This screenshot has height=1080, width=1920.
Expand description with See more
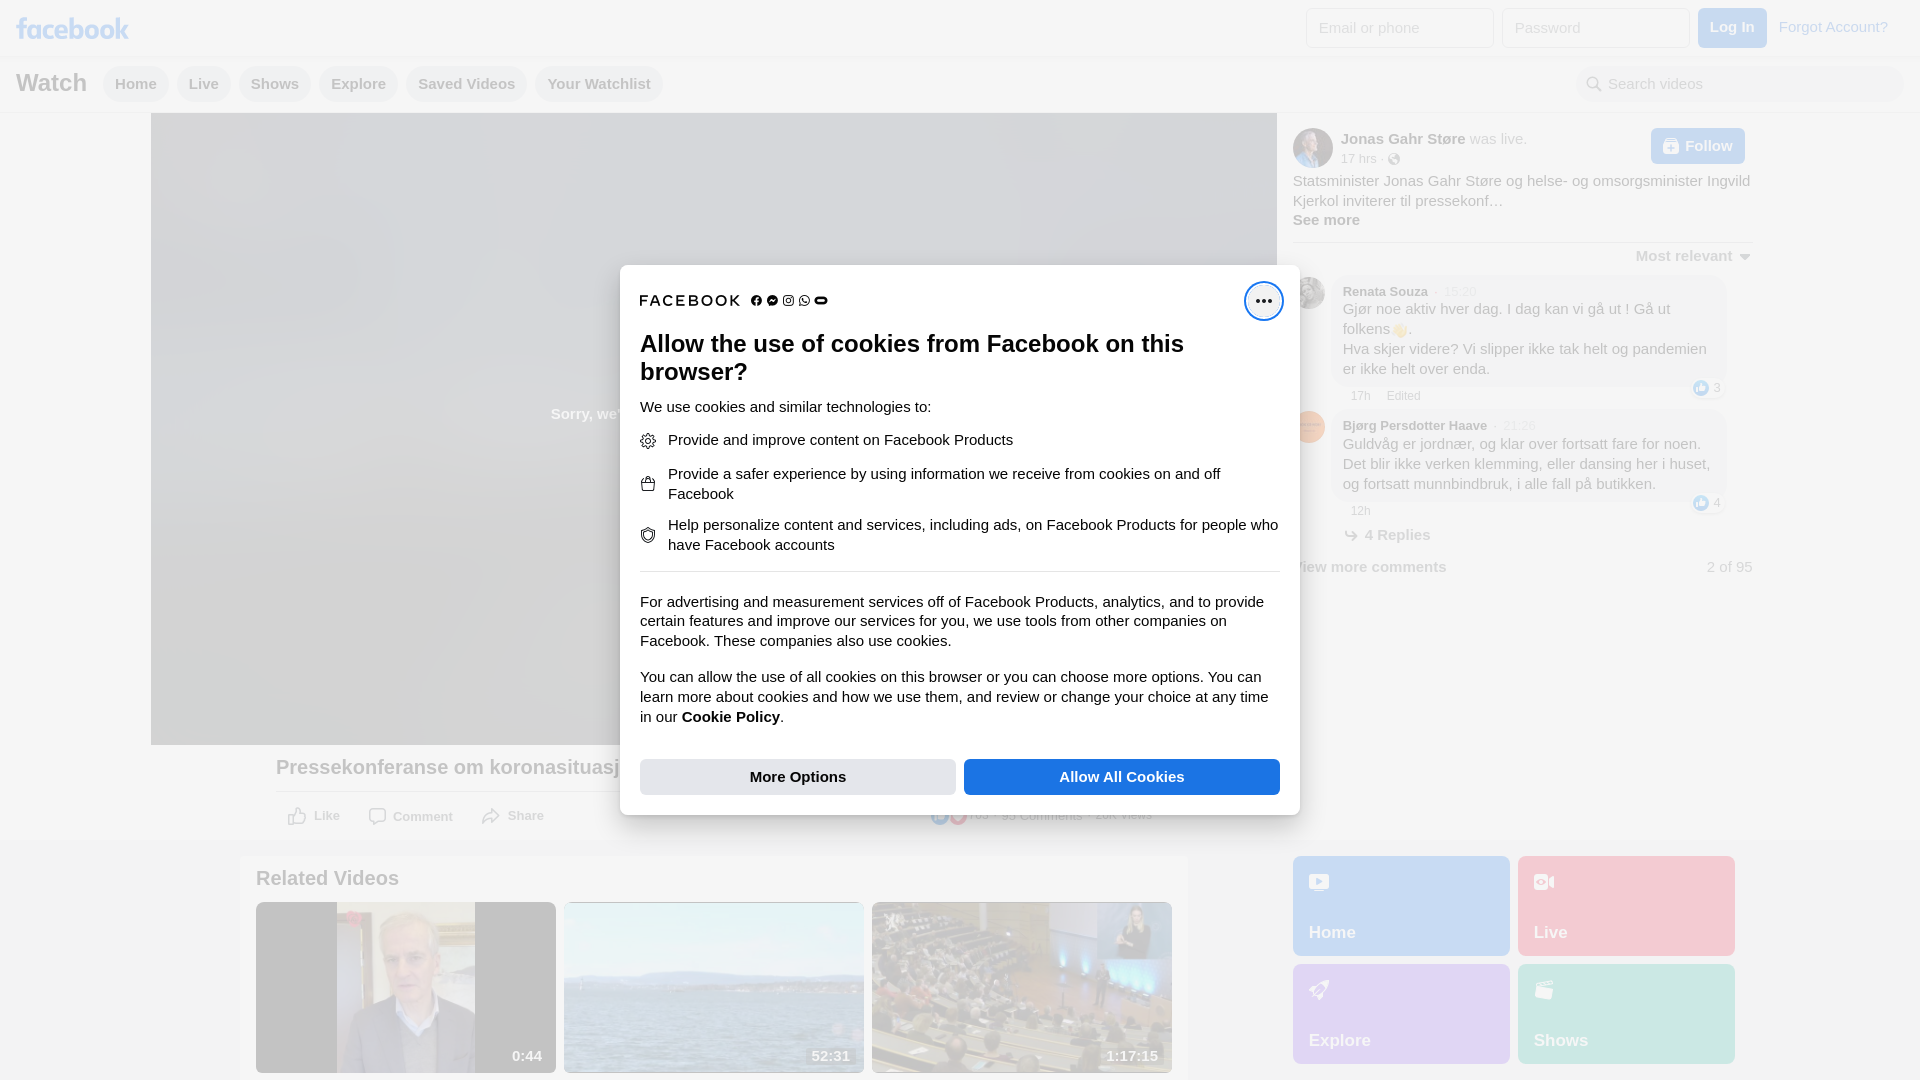coord(1326,220)
